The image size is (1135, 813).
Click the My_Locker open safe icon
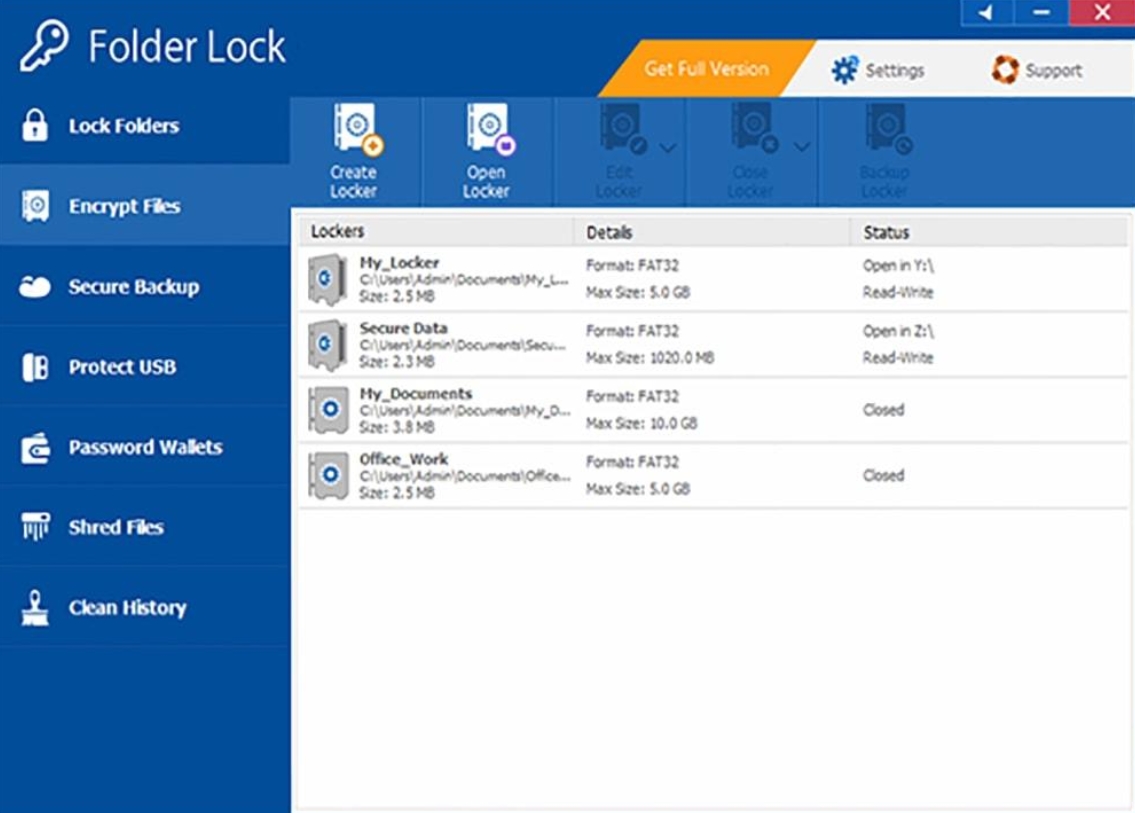(x=326, y=279)
